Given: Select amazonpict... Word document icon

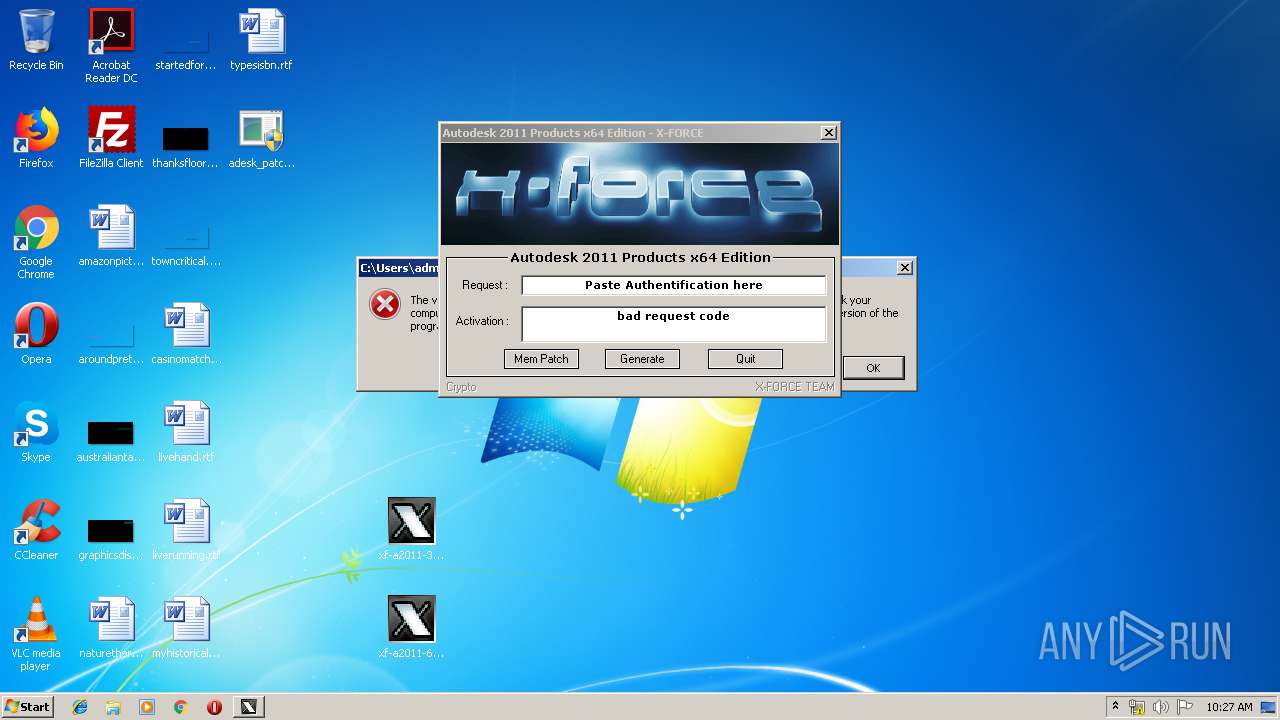Looking at the screenshot, I should (111, 236).
